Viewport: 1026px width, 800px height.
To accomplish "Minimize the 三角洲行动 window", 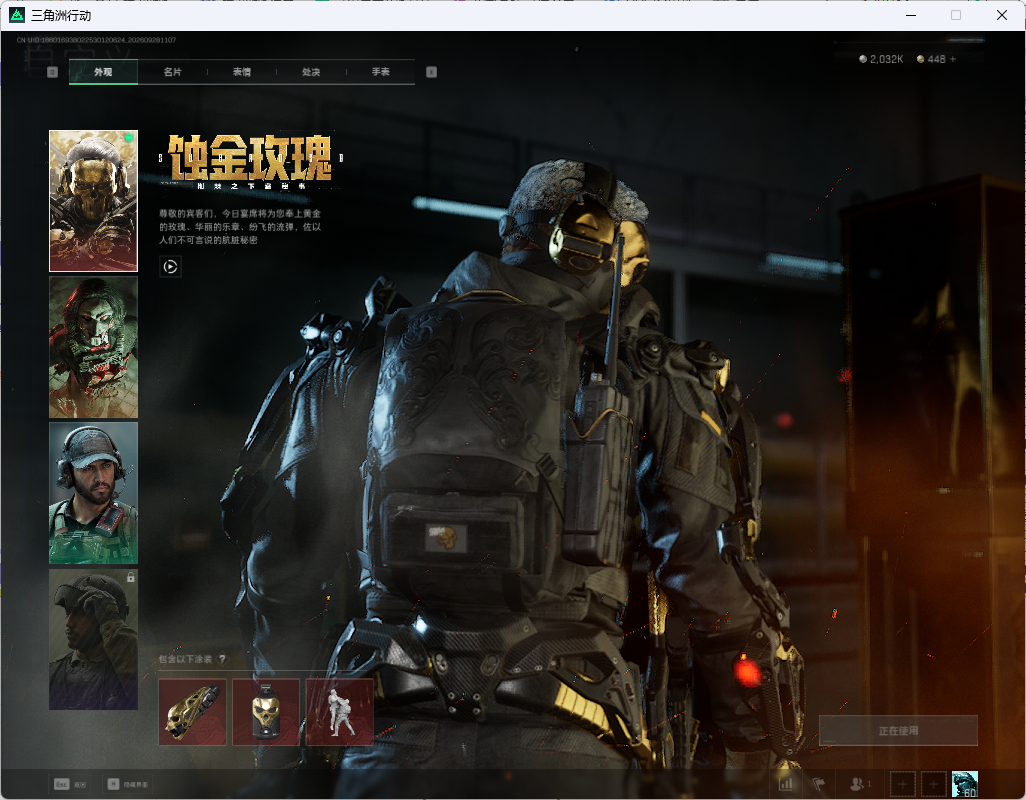I will tap(911, 15).
